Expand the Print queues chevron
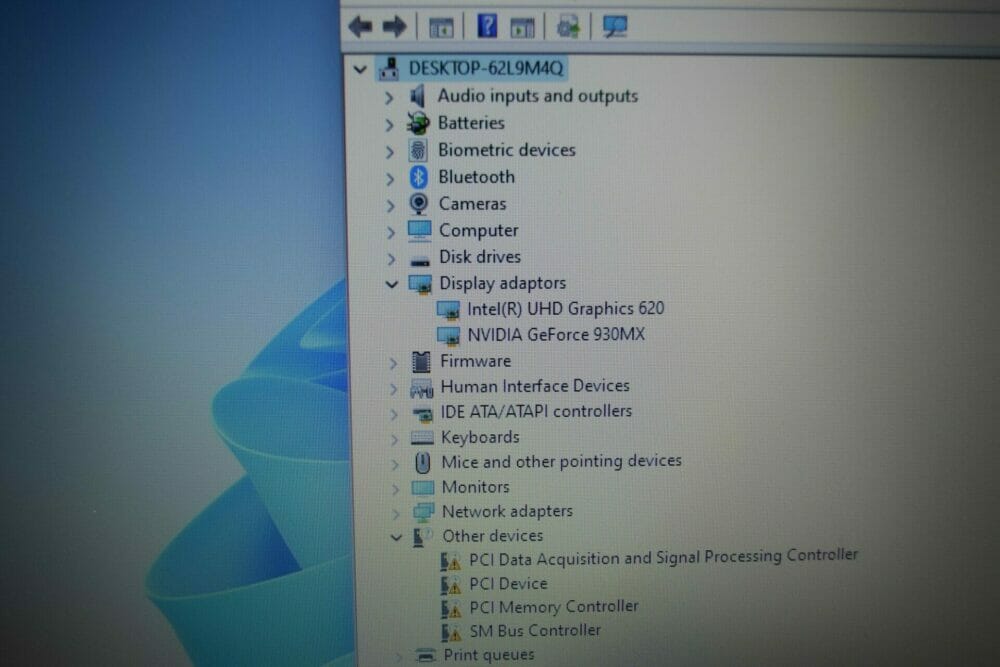Viewport: 1000px width, 667px height. (399, 656)
